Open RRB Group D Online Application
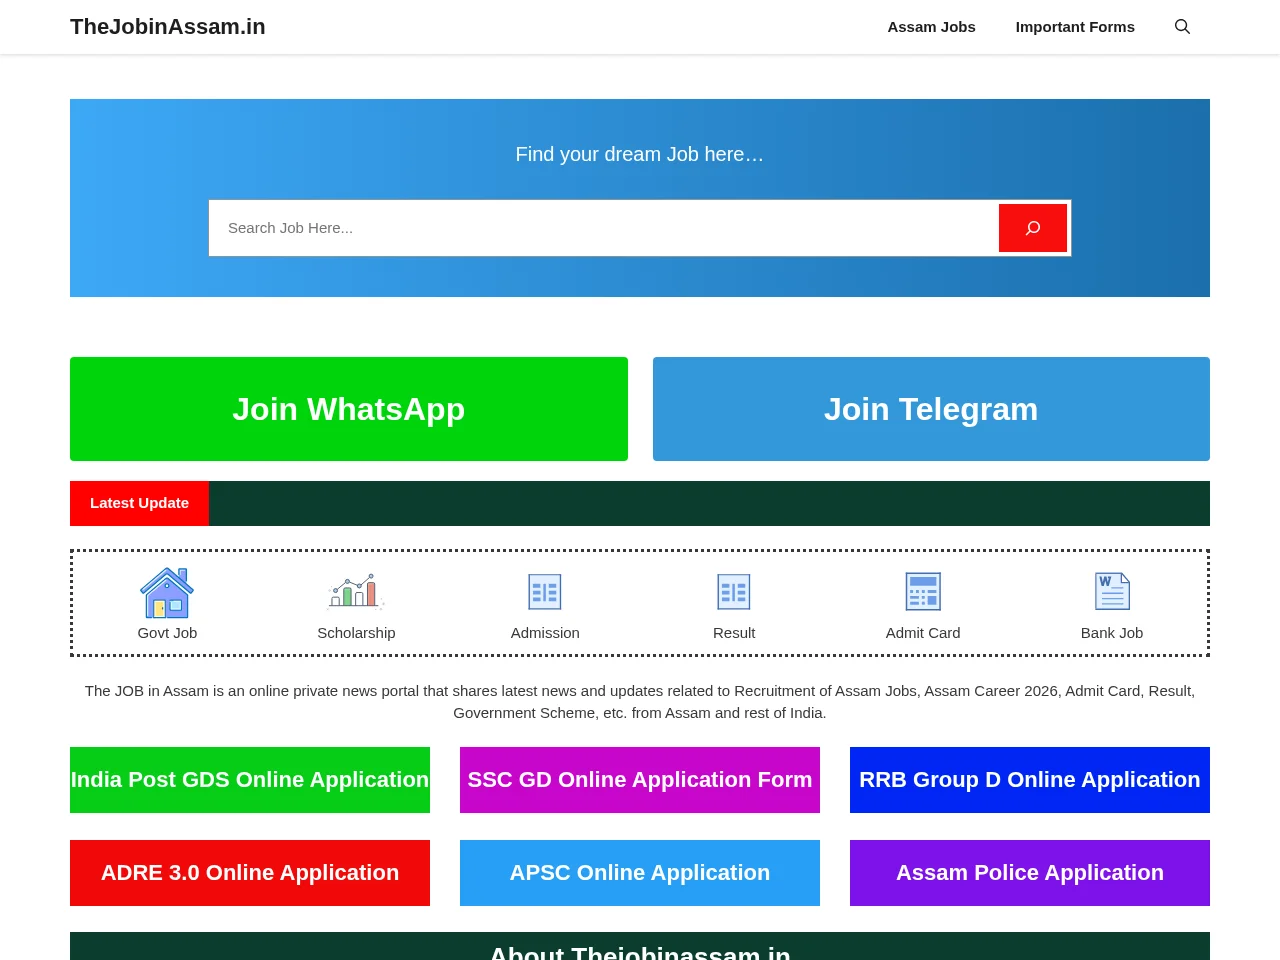The height and width of the screenshot is (960, 1280). pyautogui.click(x=1030, y=780)
